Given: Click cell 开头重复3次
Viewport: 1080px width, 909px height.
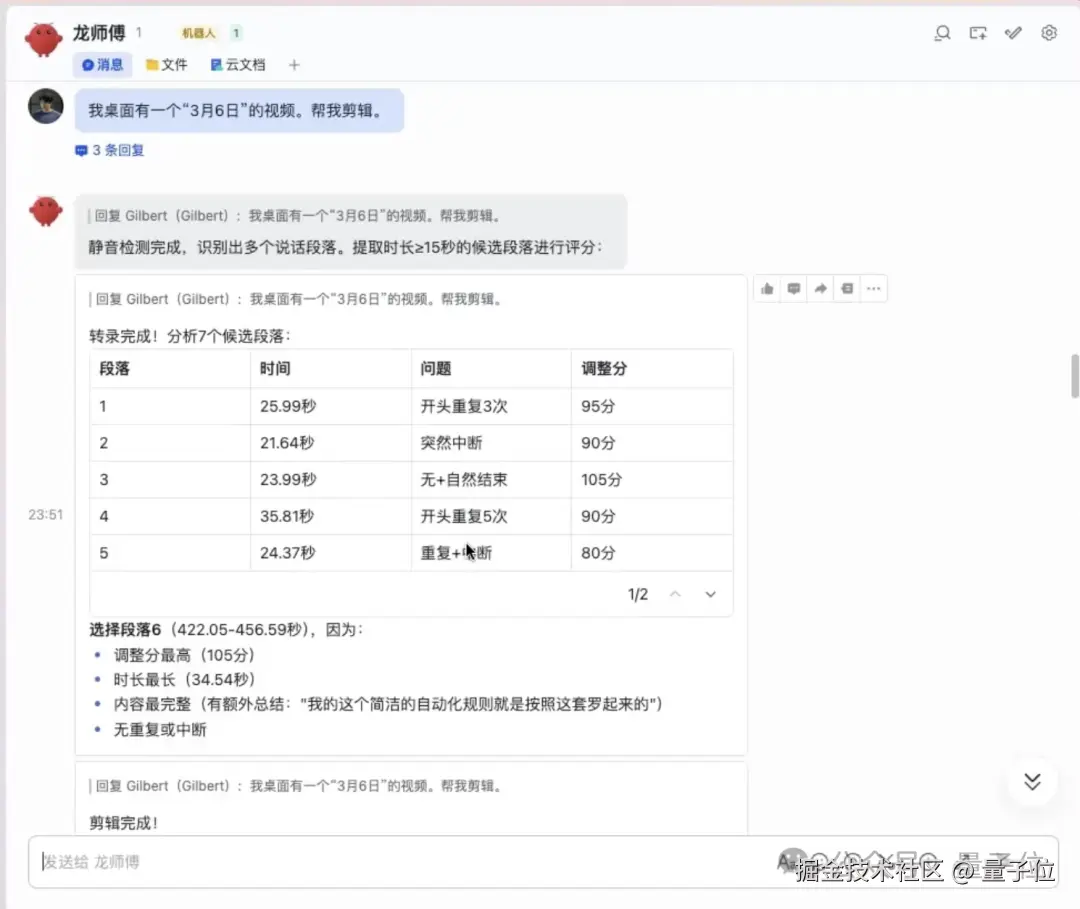Looking at the screenshot, I should (464, 406).
